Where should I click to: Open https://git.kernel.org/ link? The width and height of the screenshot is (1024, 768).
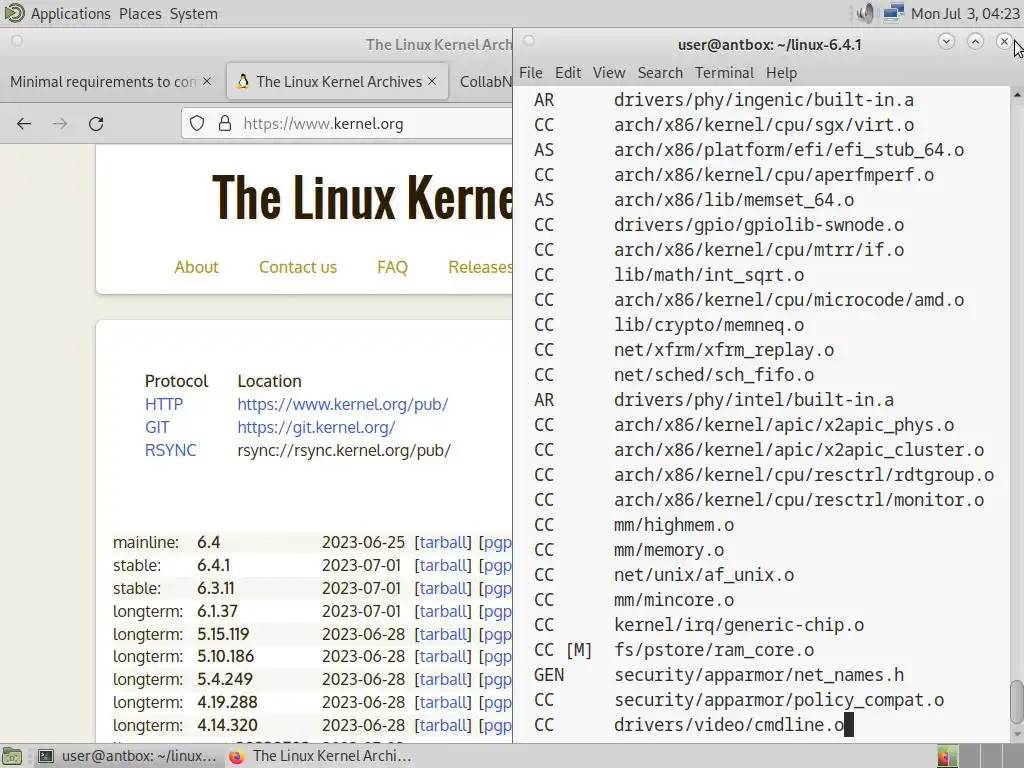click(316, 427)
